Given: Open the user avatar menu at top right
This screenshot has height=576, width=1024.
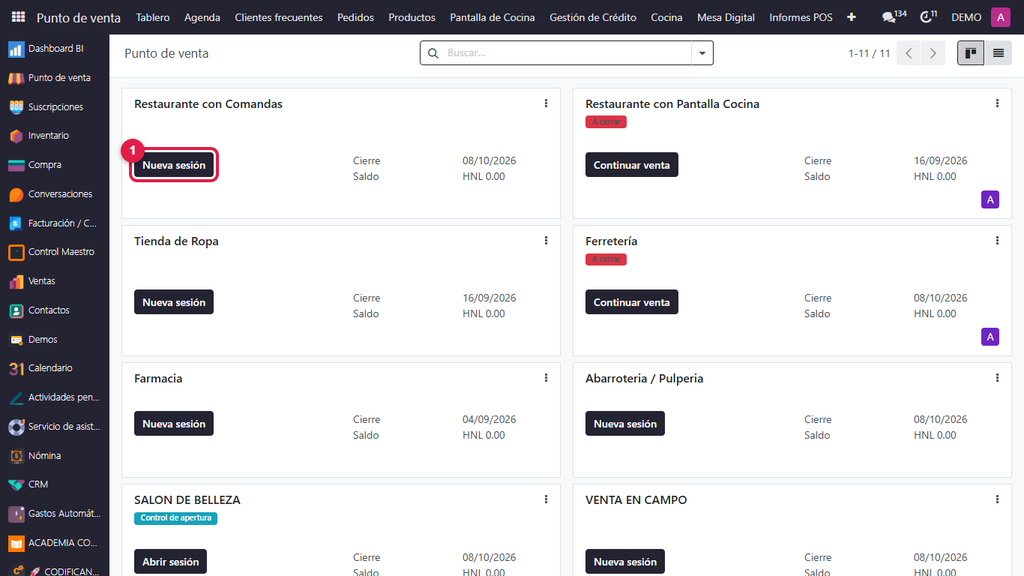Looking at the screenshot, I should tap(1000, 18).
